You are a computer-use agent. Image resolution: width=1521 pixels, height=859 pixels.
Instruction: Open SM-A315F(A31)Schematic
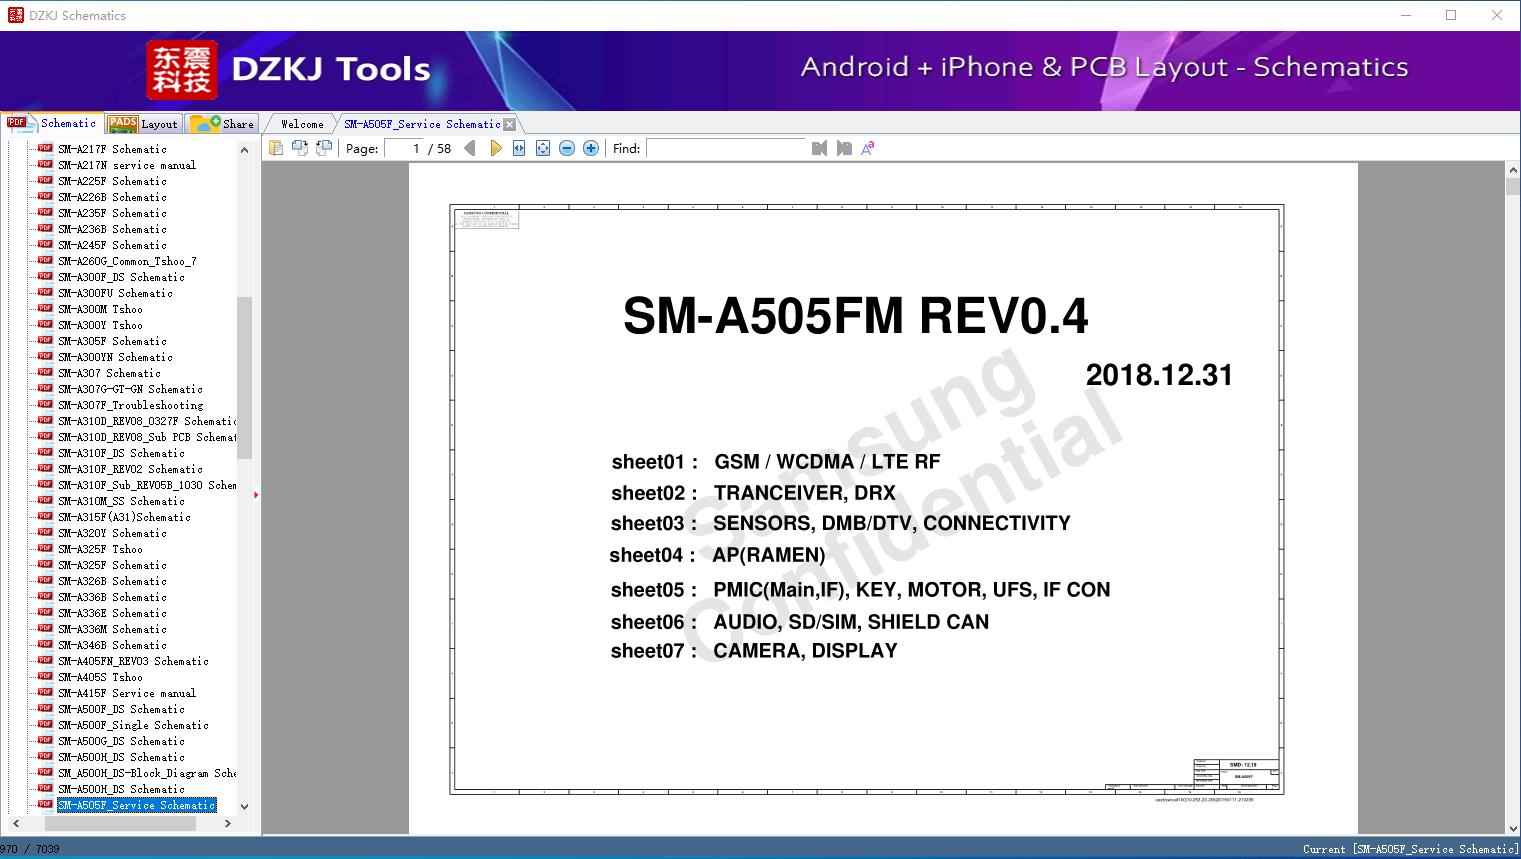click(124, 517)
